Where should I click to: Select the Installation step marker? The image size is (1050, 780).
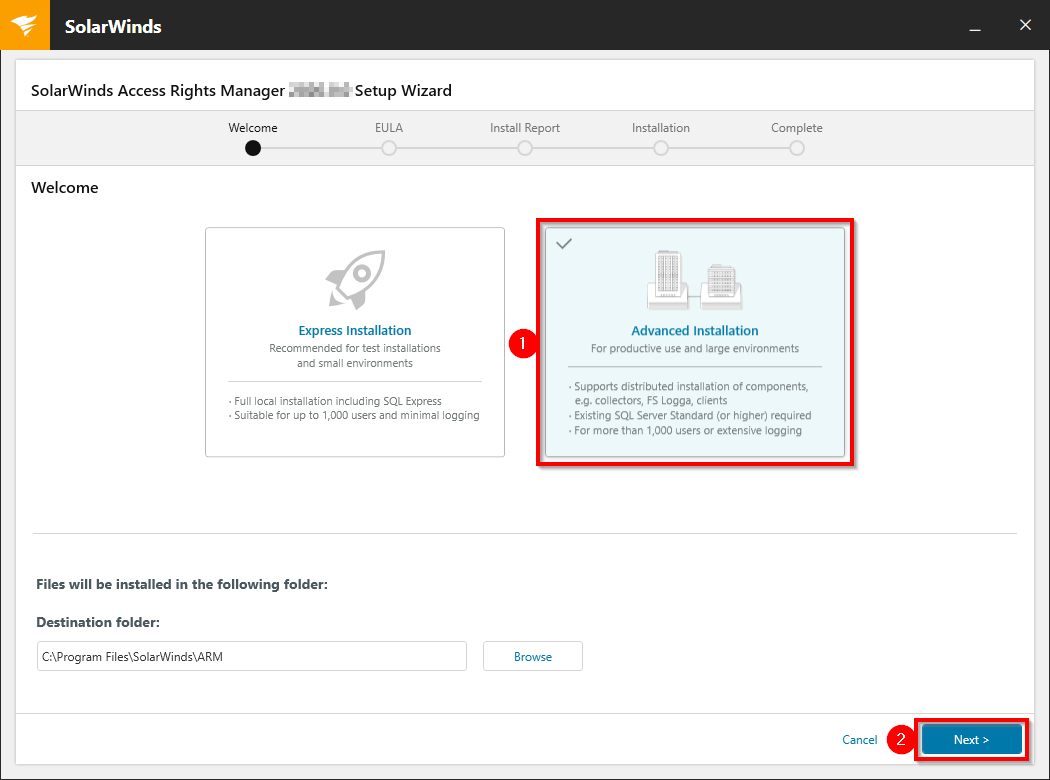[661, 148]
